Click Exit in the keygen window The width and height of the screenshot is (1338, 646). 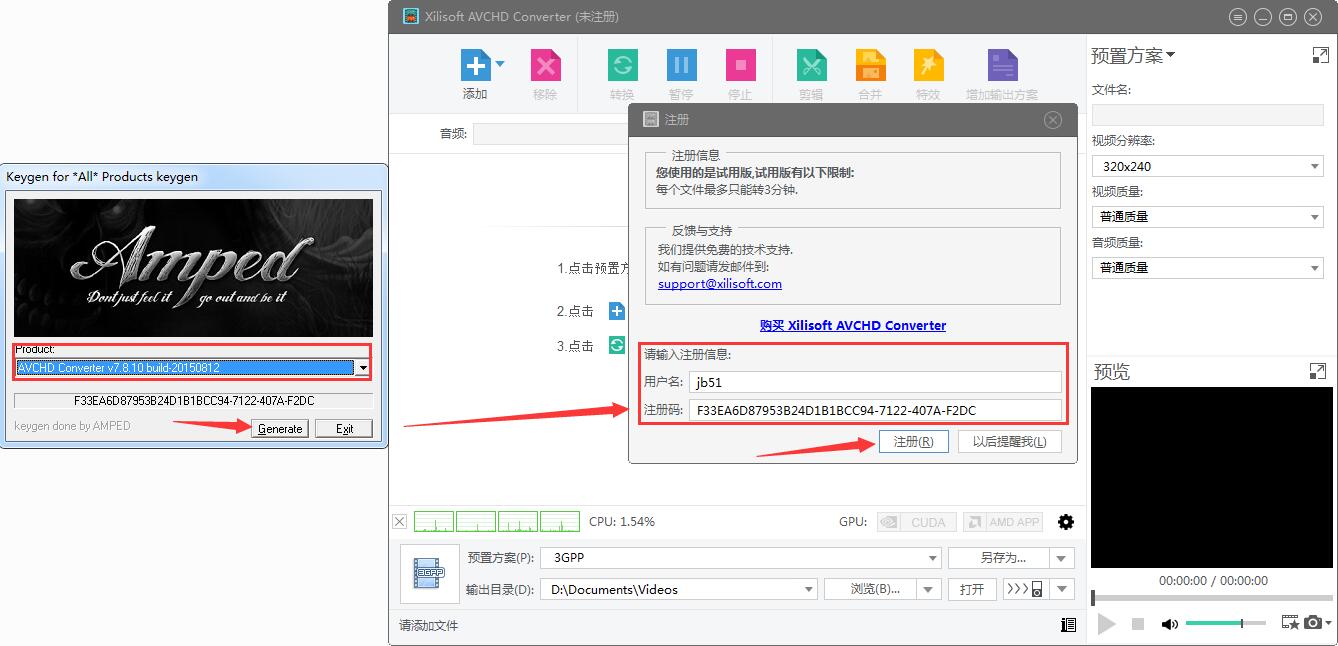pyautogui.click(x=344, y=428)
